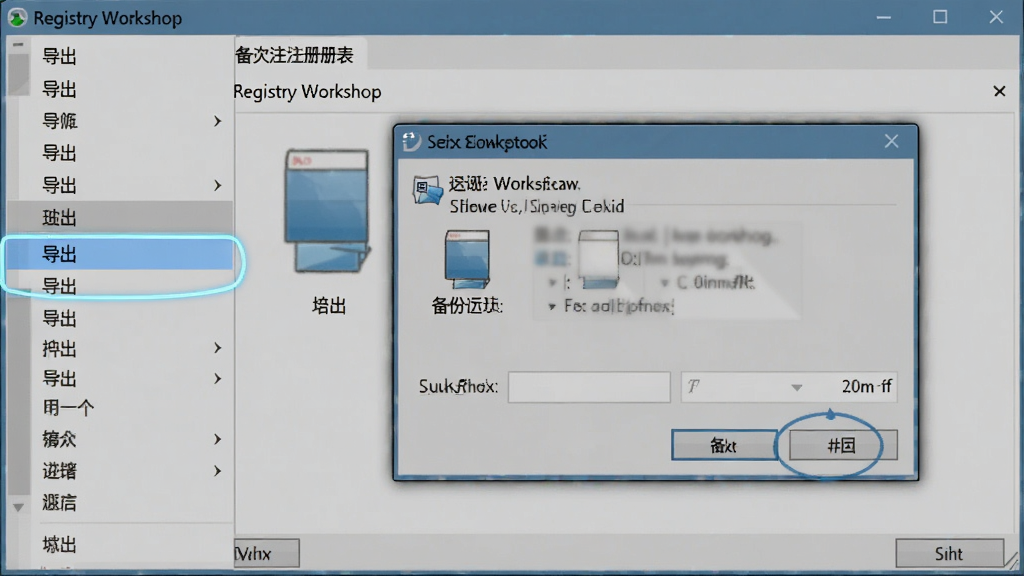The image size is (1024, 576).
Task: Maximize the Registry Workshop window
Action: (940, 17)
